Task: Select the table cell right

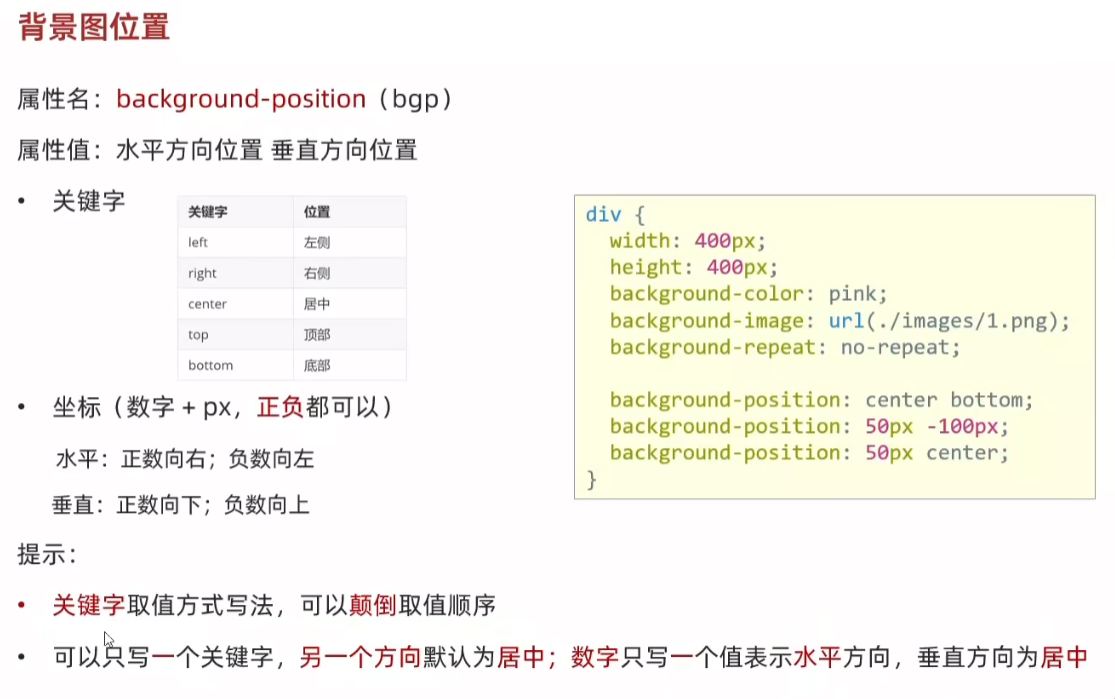Action: 235,273
